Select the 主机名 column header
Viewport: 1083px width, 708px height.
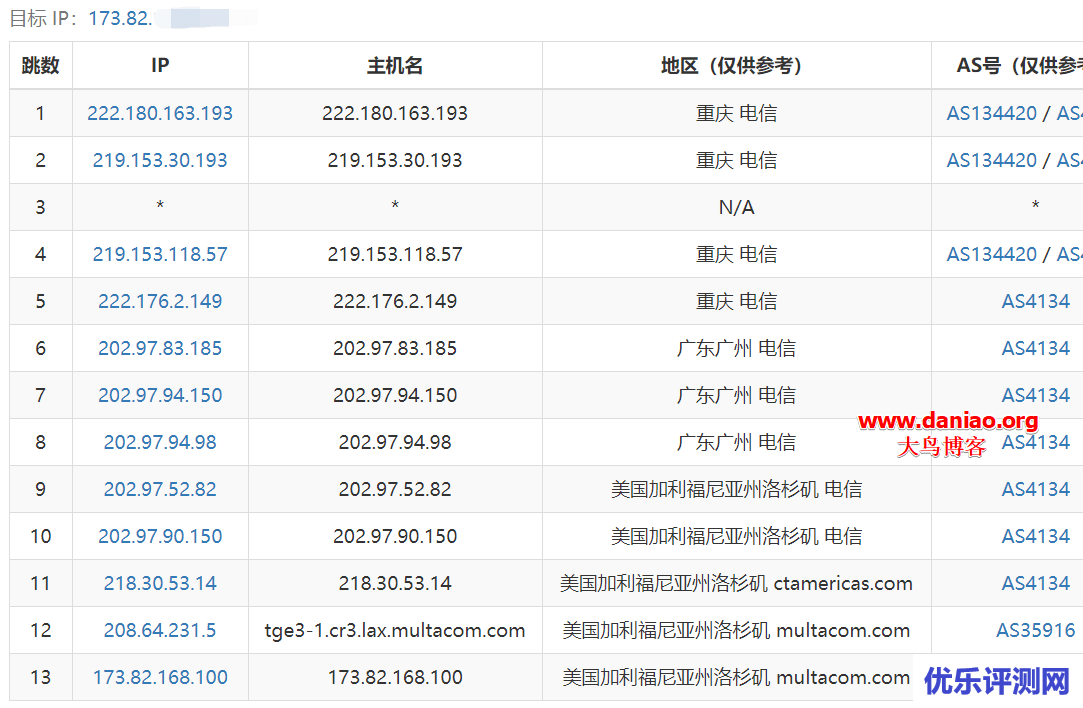click(x=394, y=65)
